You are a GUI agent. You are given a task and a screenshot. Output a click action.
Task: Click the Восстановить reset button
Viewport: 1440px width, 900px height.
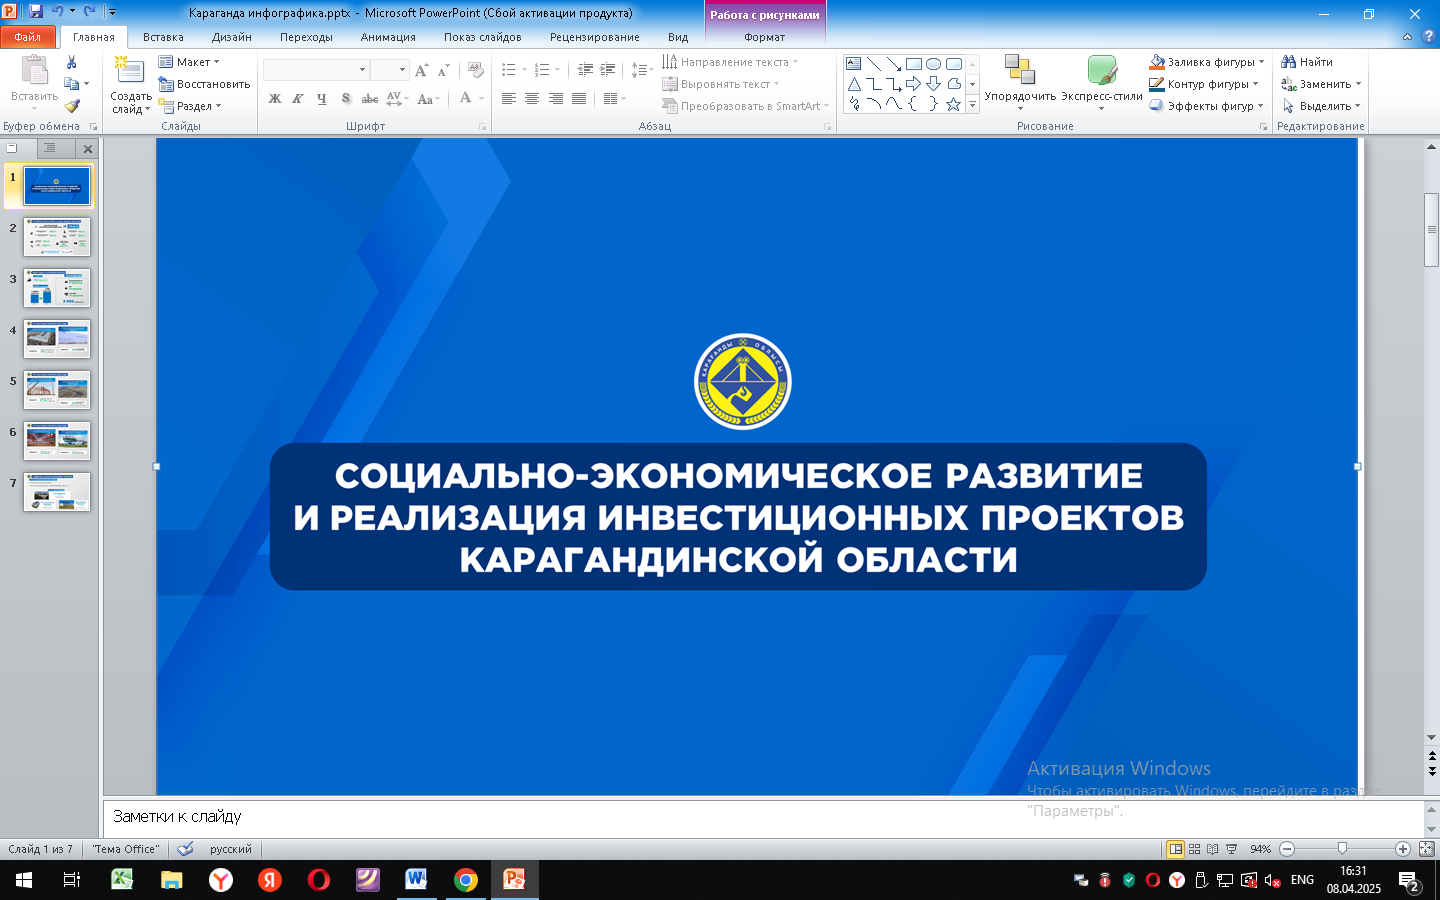(204, 84)
